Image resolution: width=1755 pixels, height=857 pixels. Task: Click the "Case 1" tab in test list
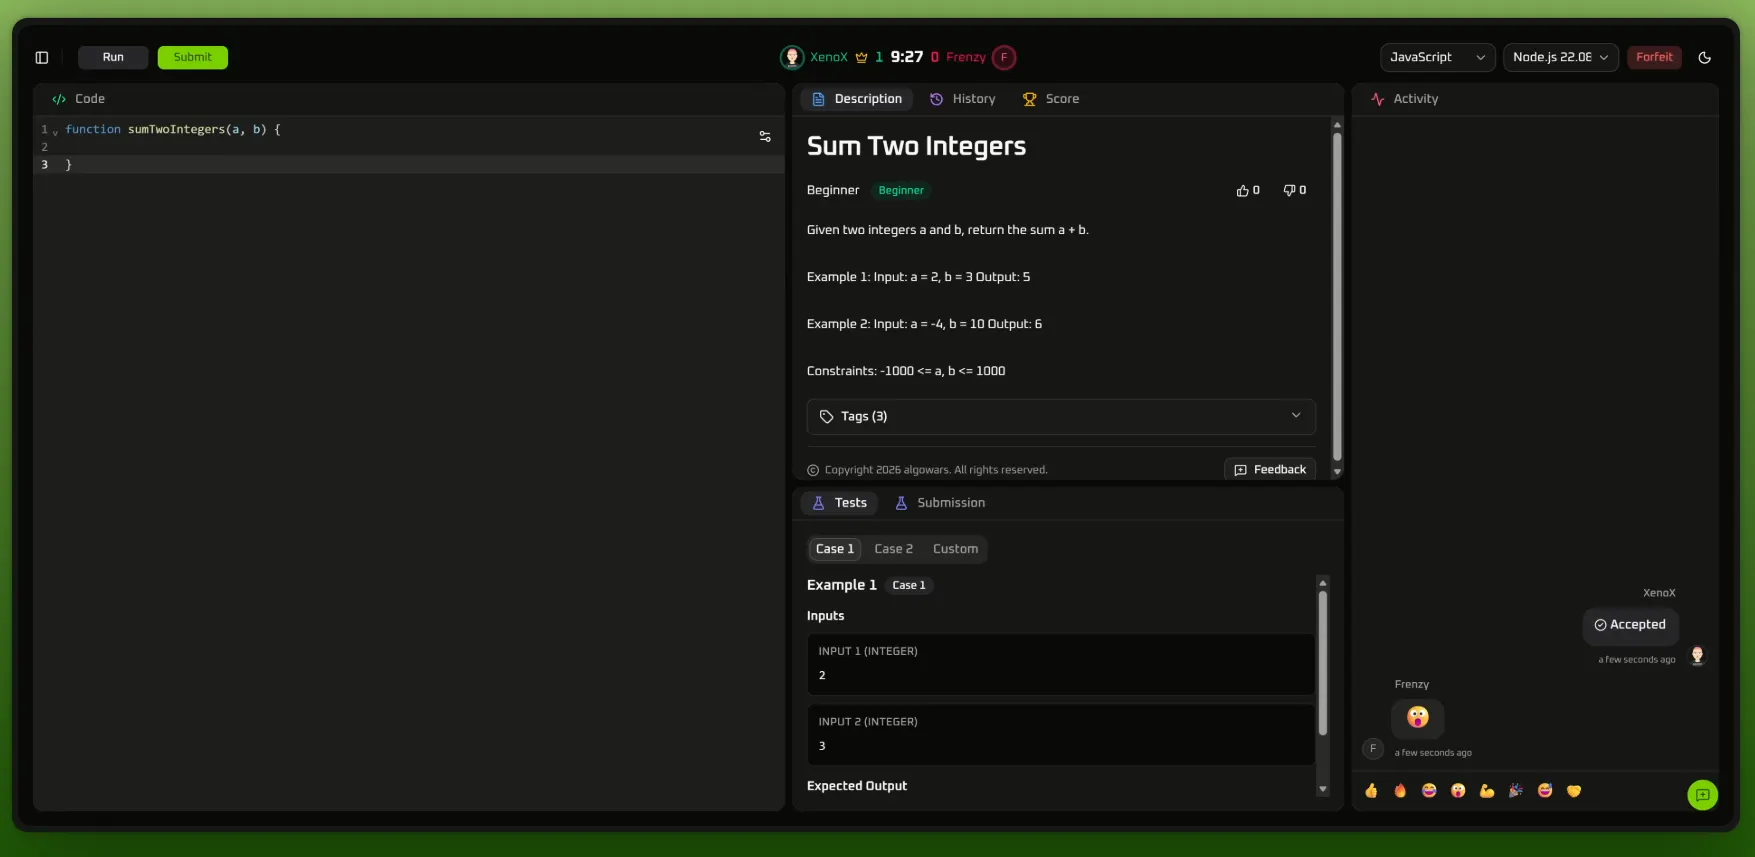[x=835, y=549]
